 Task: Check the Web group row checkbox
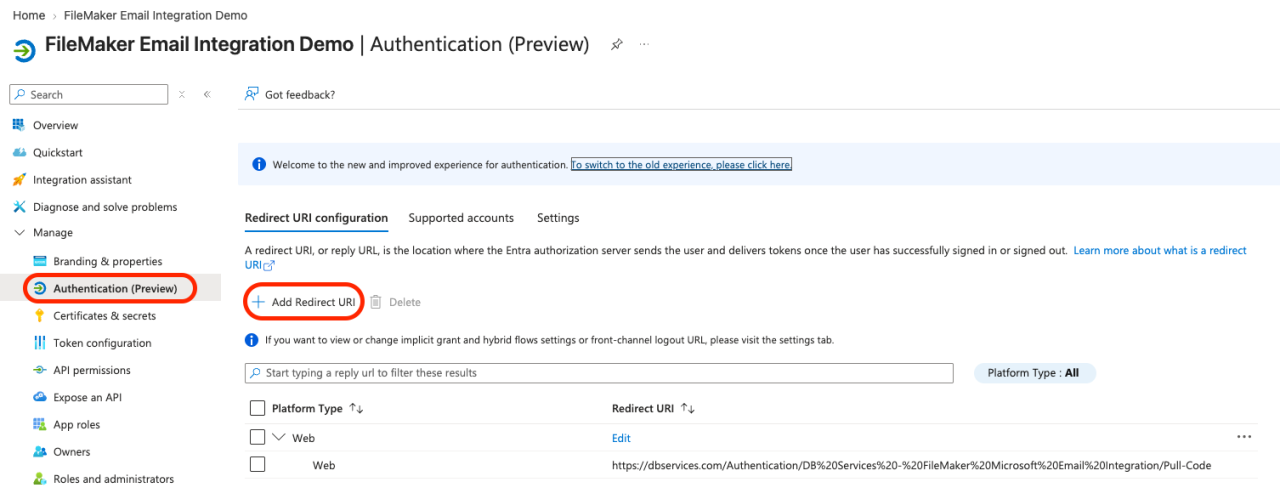tap(257, 437)
